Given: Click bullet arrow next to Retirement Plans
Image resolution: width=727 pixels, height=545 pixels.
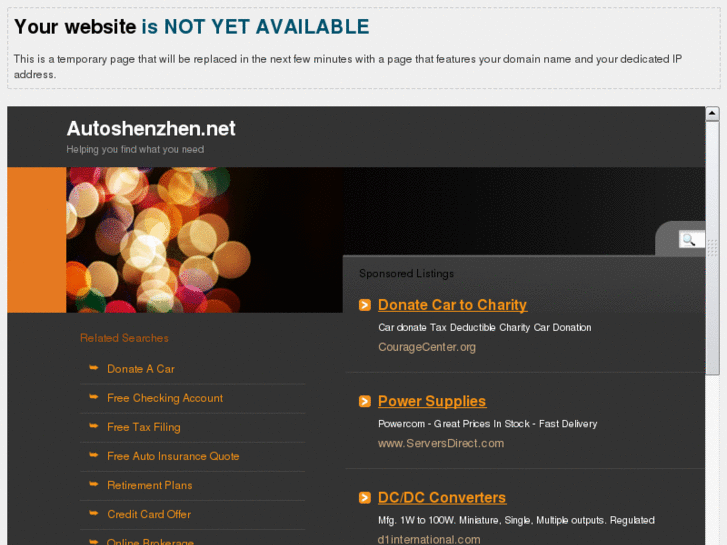Looking at the screenshot, I should (x=94, y=484).
